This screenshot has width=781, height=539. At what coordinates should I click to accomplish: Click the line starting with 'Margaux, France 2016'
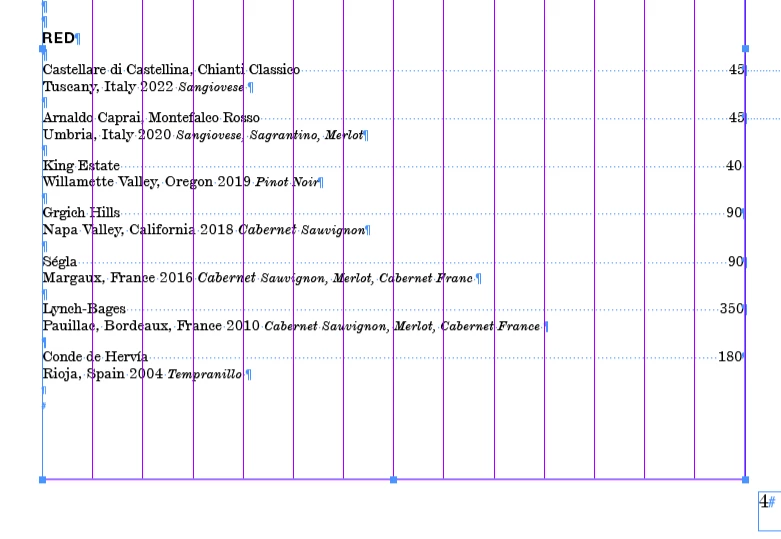[x=258, y=278]
